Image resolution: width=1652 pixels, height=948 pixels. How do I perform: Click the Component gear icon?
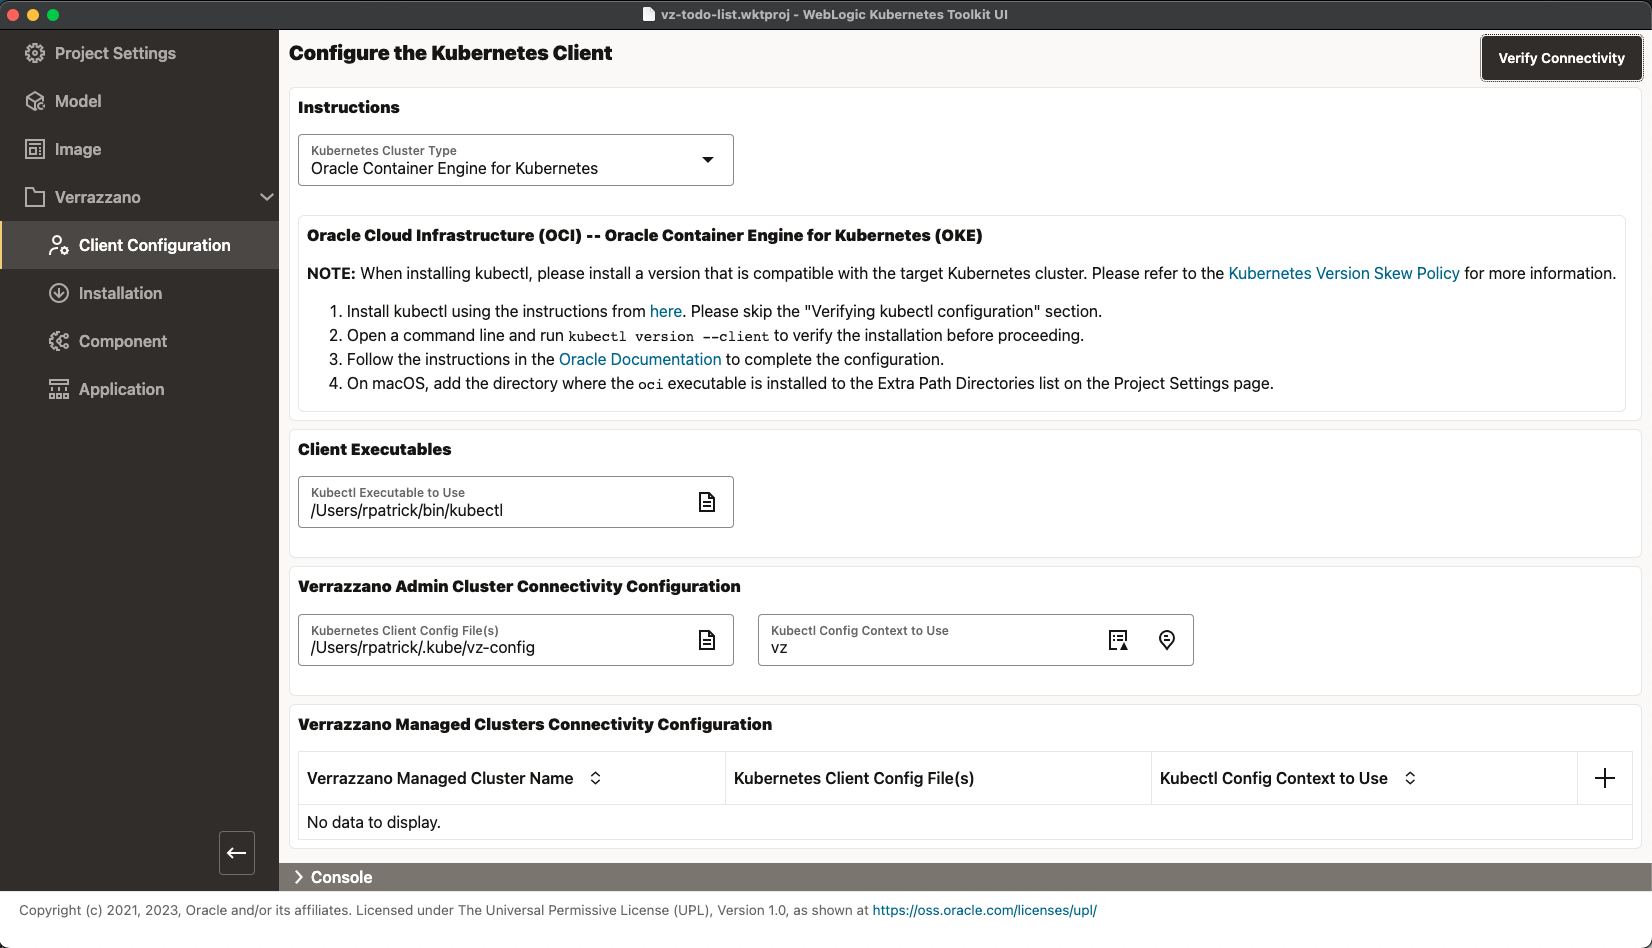(x=59, y=341)
